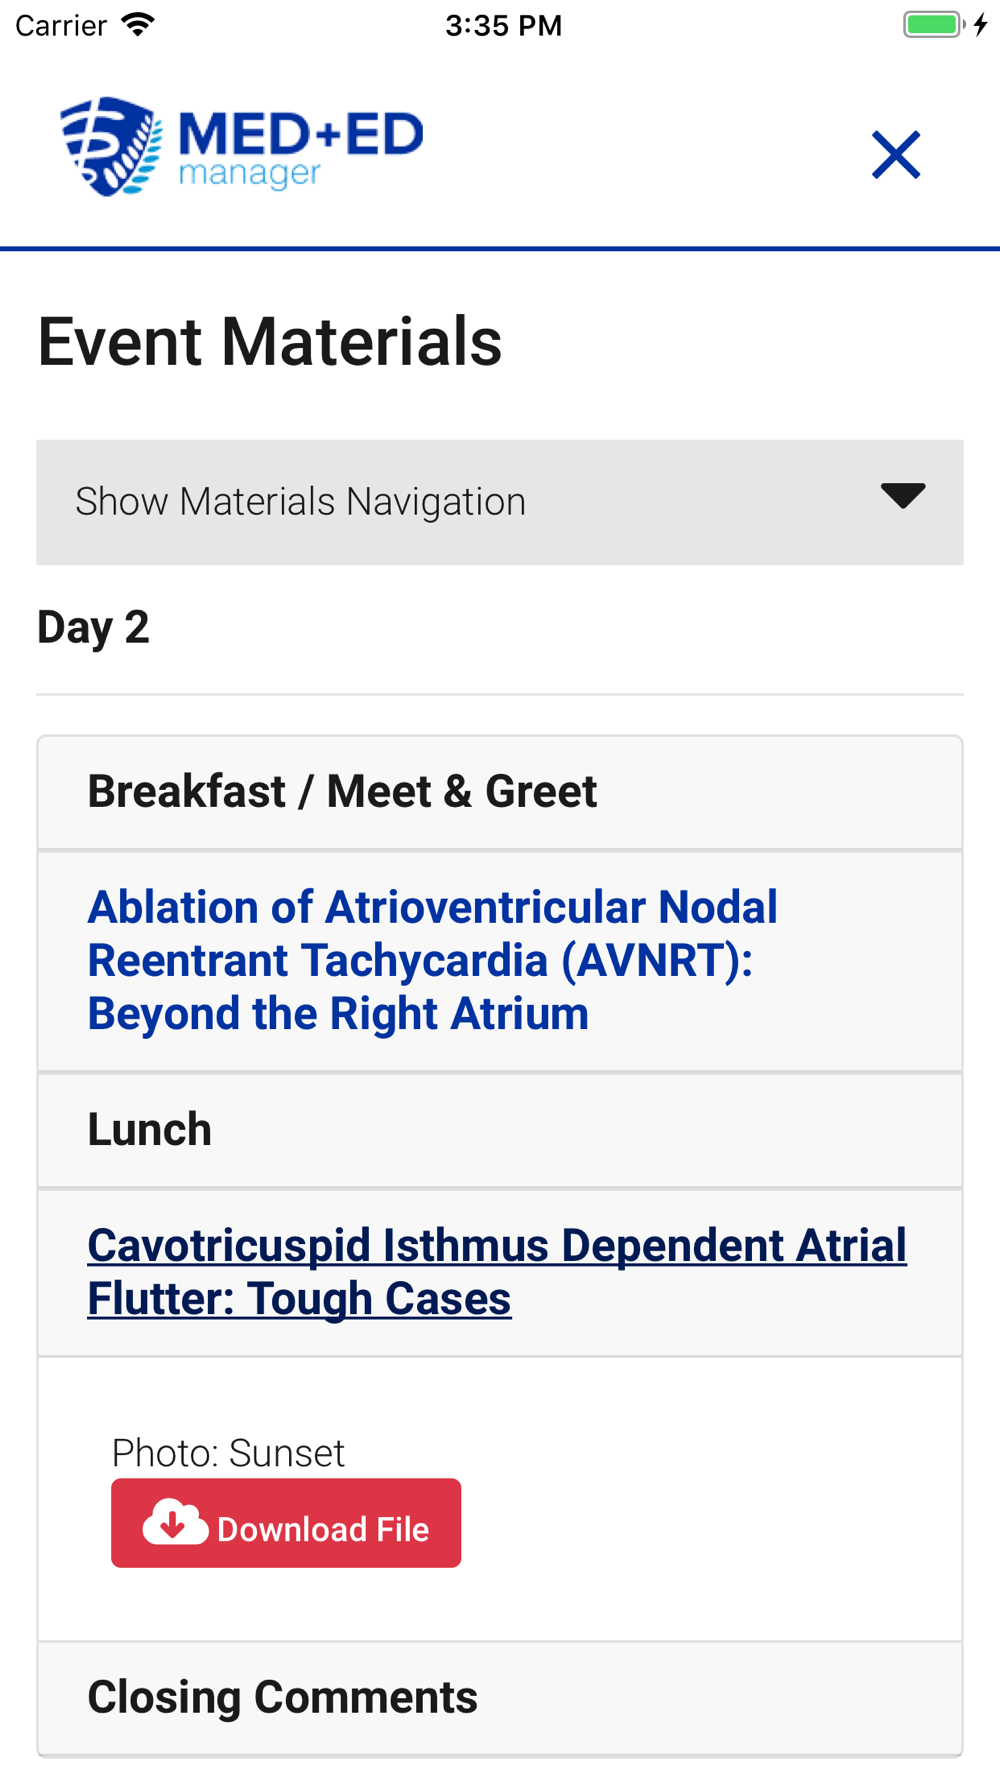Tap the charging bolt icon
The width and height of the screenshot is (1000, 1778).
click(981, 25)
